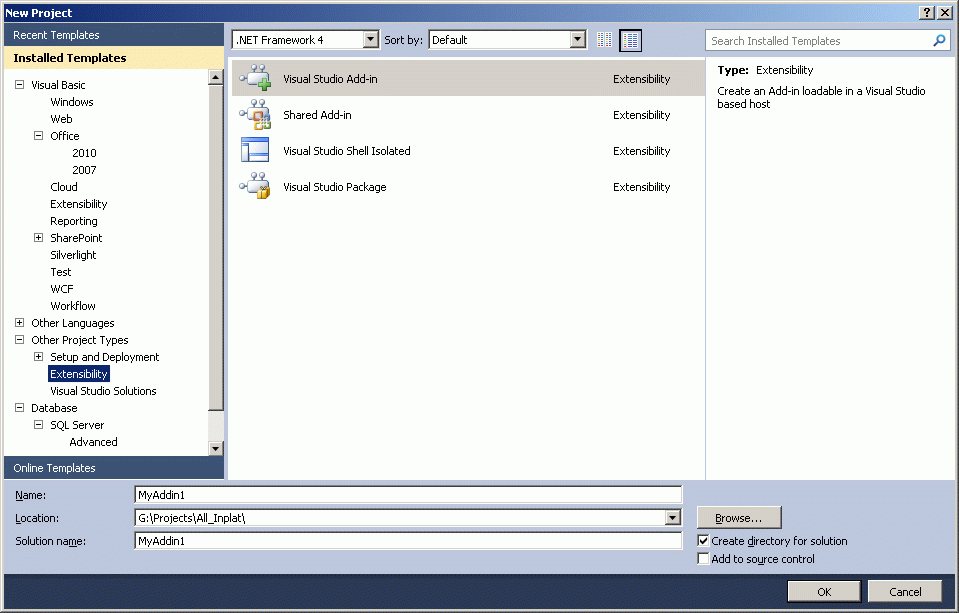This screenshot has height=613, width=959.
Task: Click the tree scrollbar up arrow
Action: tap(215, 77)
